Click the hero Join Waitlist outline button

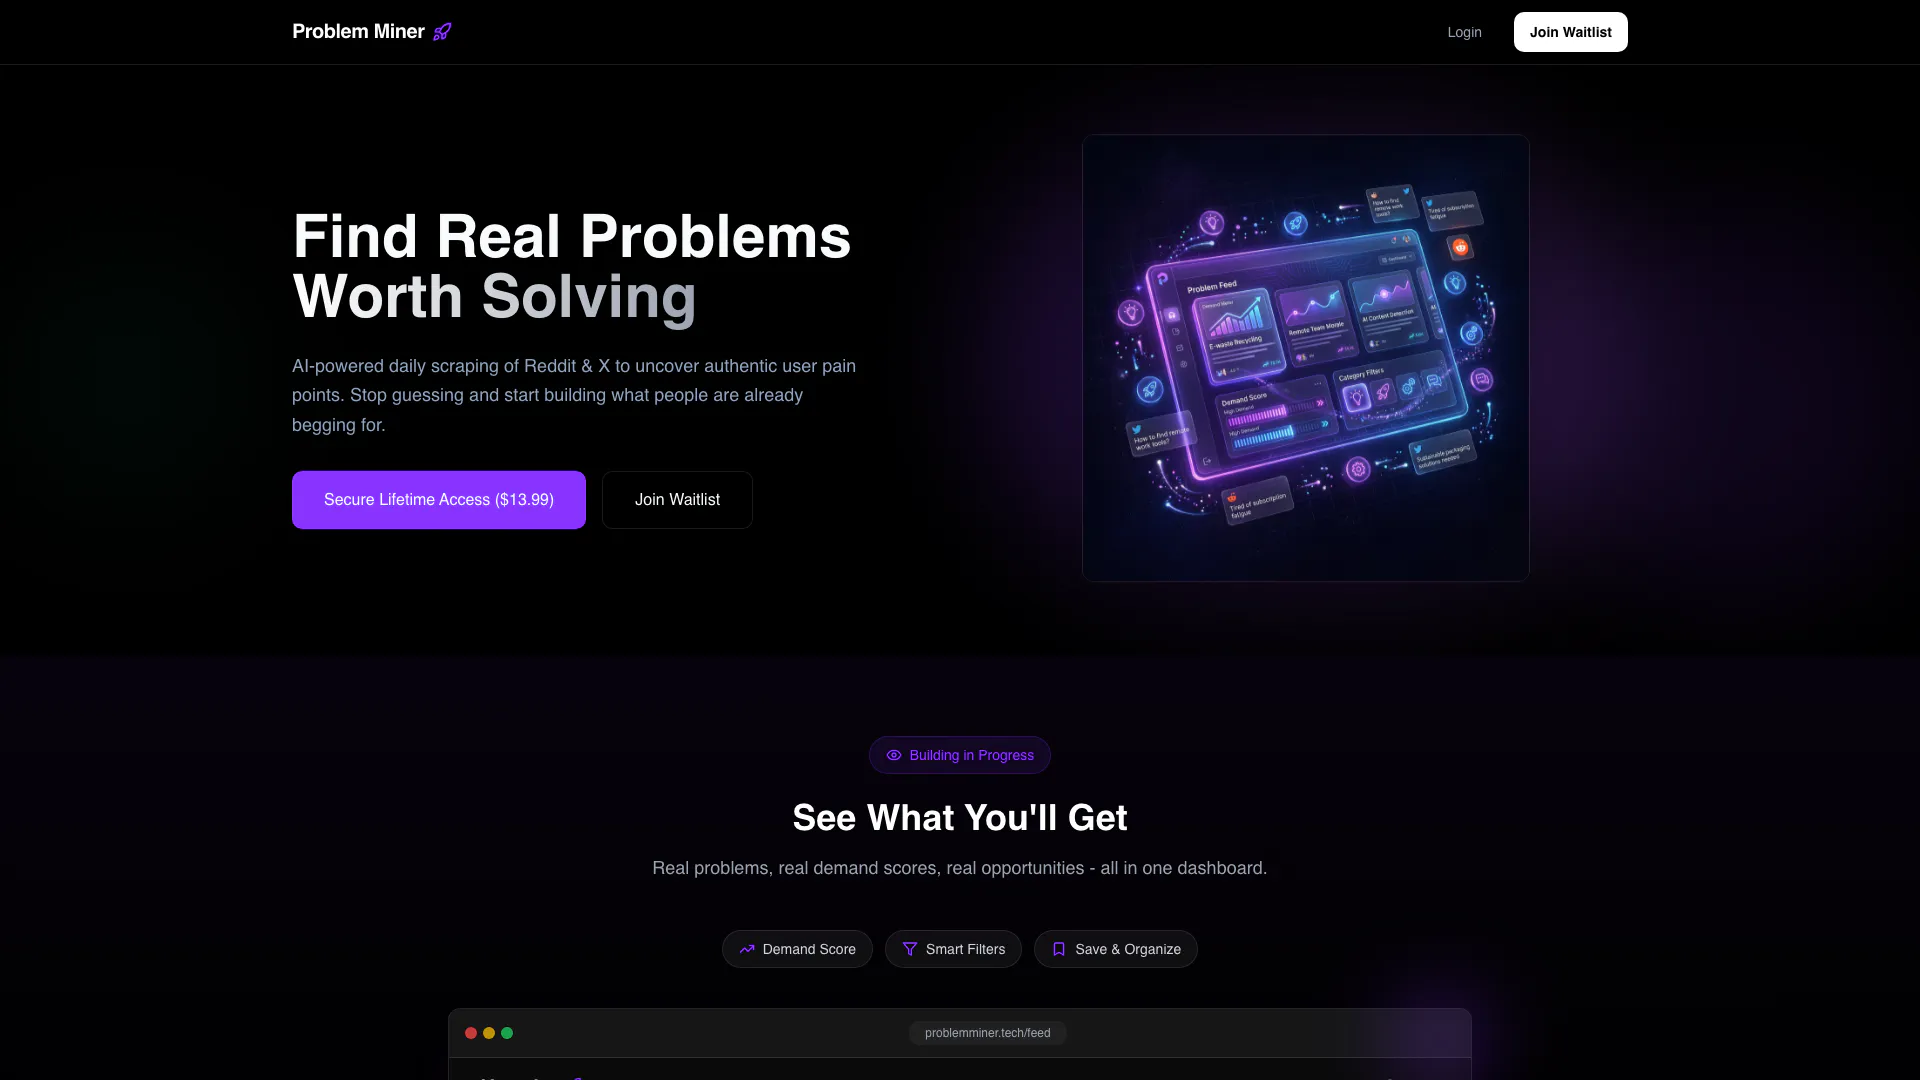click(x=677, y=500)
